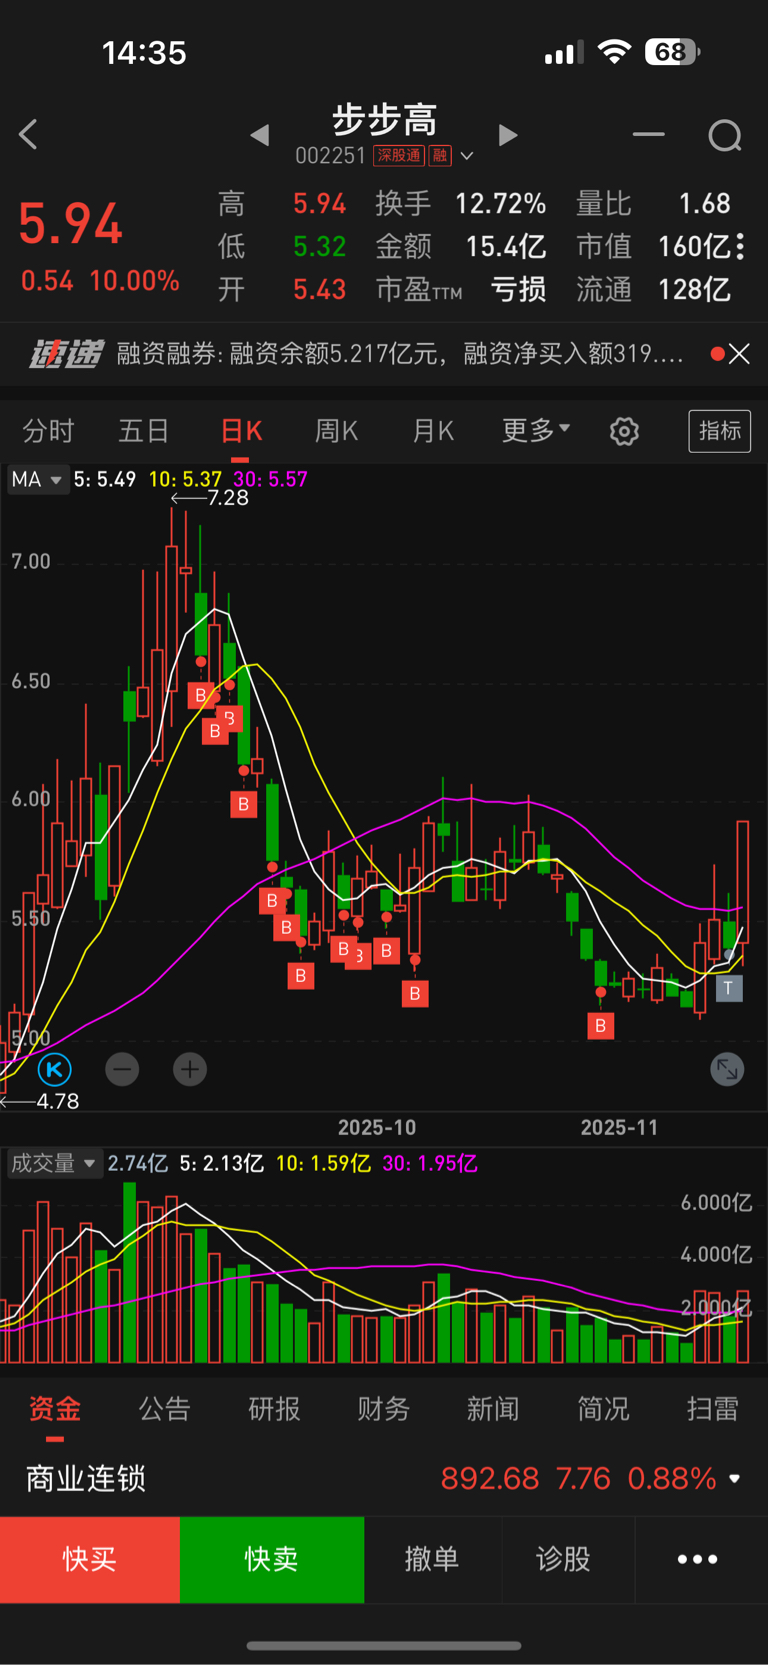The width and height of the screenshot is (768, 1665).
Task: Switch to 周K chart tab
Action: pyautogui.click(x=336, y=431)
